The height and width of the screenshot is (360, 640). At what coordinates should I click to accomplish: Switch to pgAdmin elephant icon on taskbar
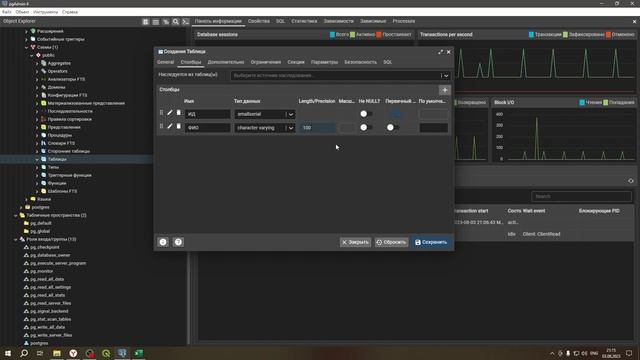point(122,353)
